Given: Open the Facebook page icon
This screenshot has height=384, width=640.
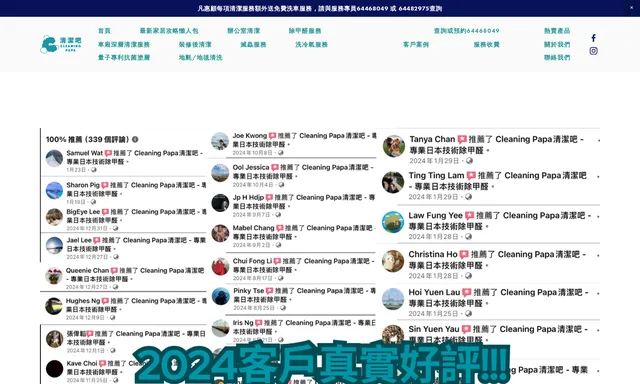Looking at the screenshot, I should point(593,38).
